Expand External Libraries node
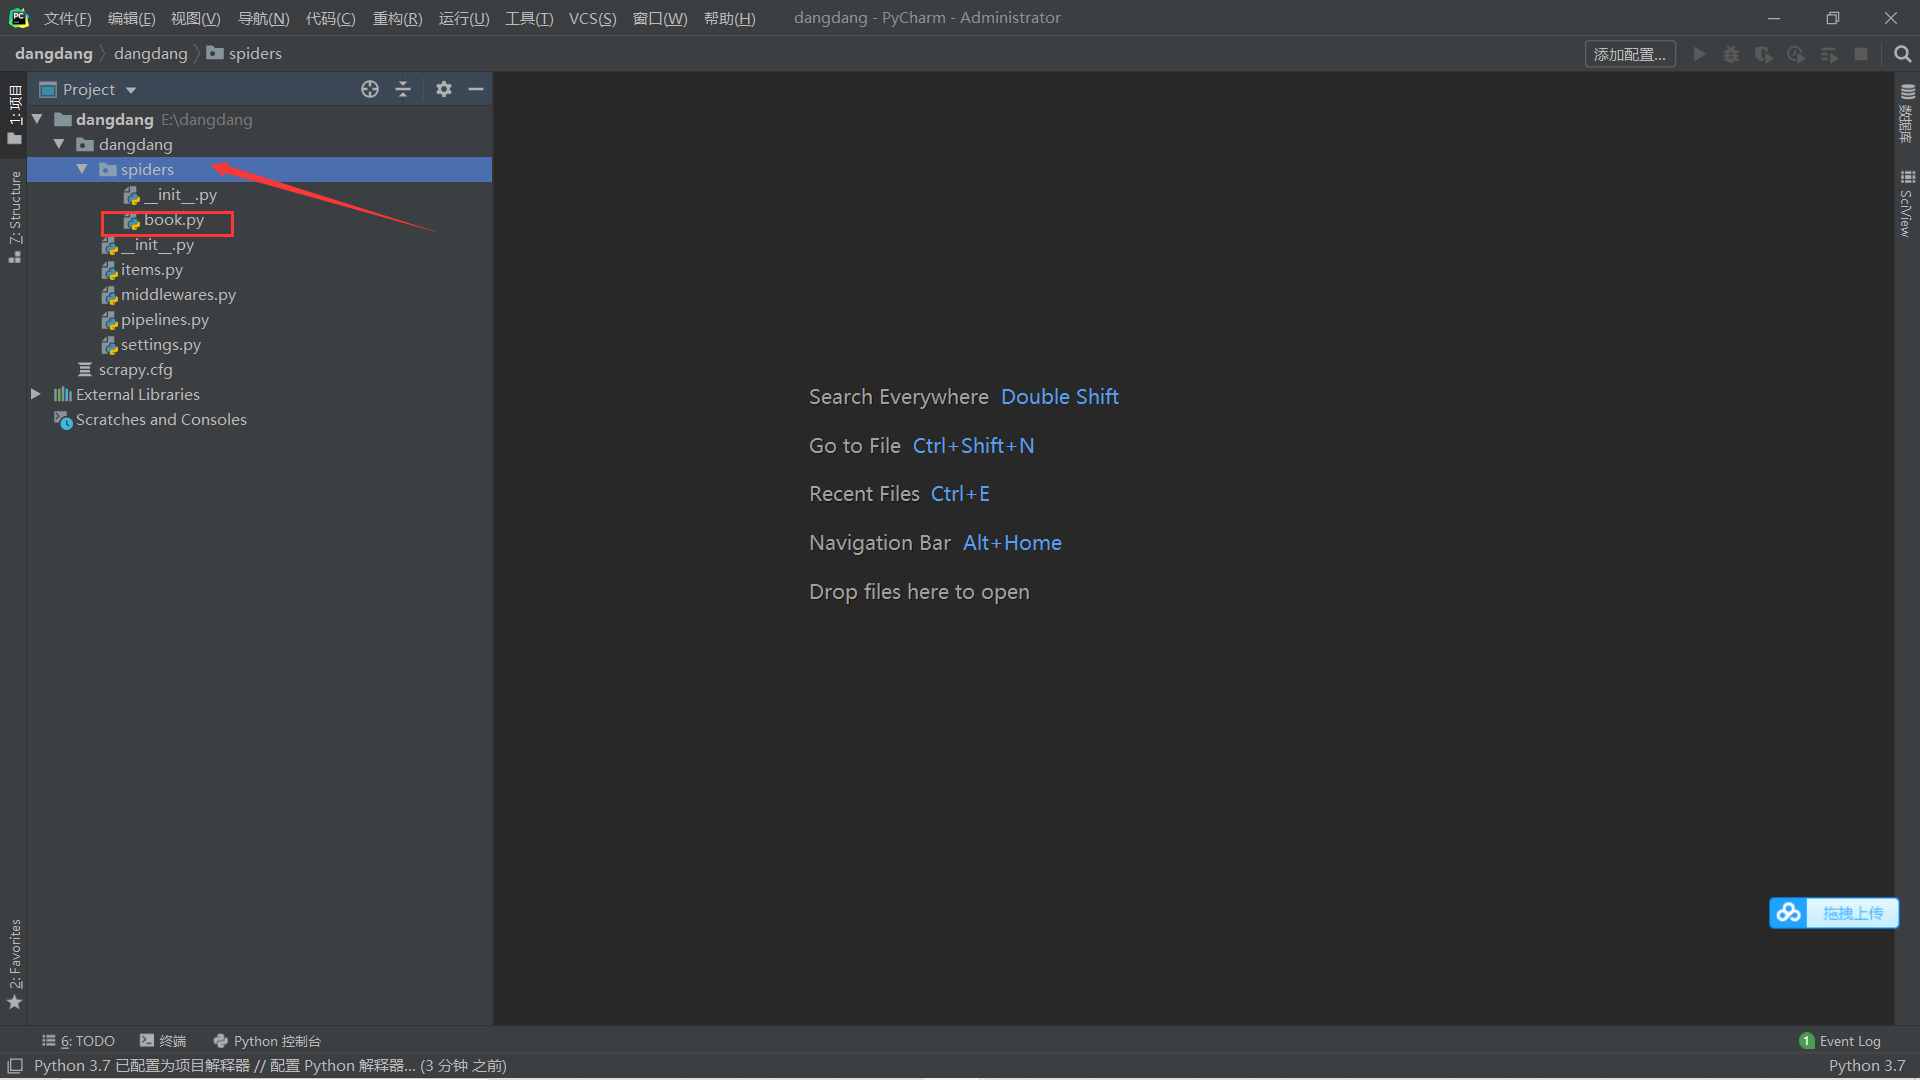Screen dimensions: 1920x1080 (x=36, y=394)
